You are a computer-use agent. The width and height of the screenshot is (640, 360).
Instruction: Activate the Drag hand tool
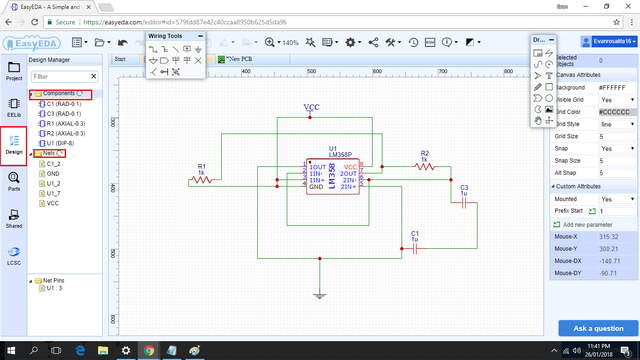tap(538, 121)
